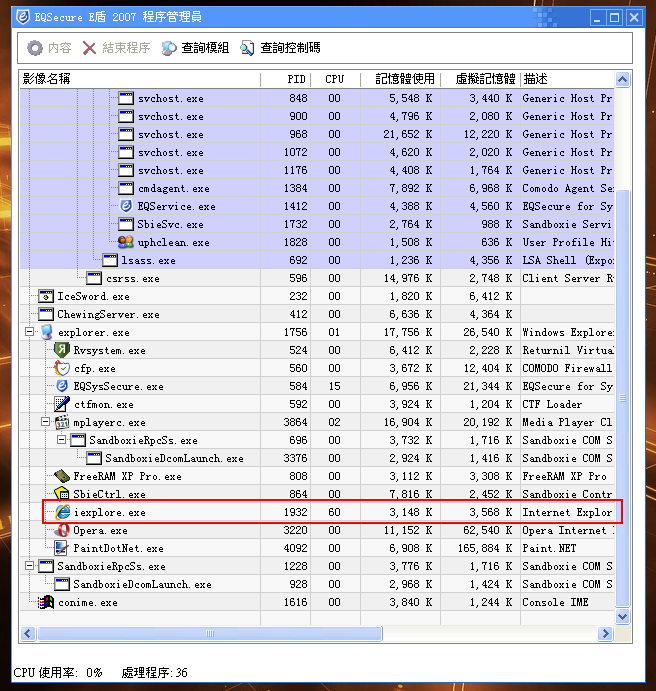This screenshot has width=656, height=691.
Task: Minimize the EQSecure window
Action: [x=597, y=18]
